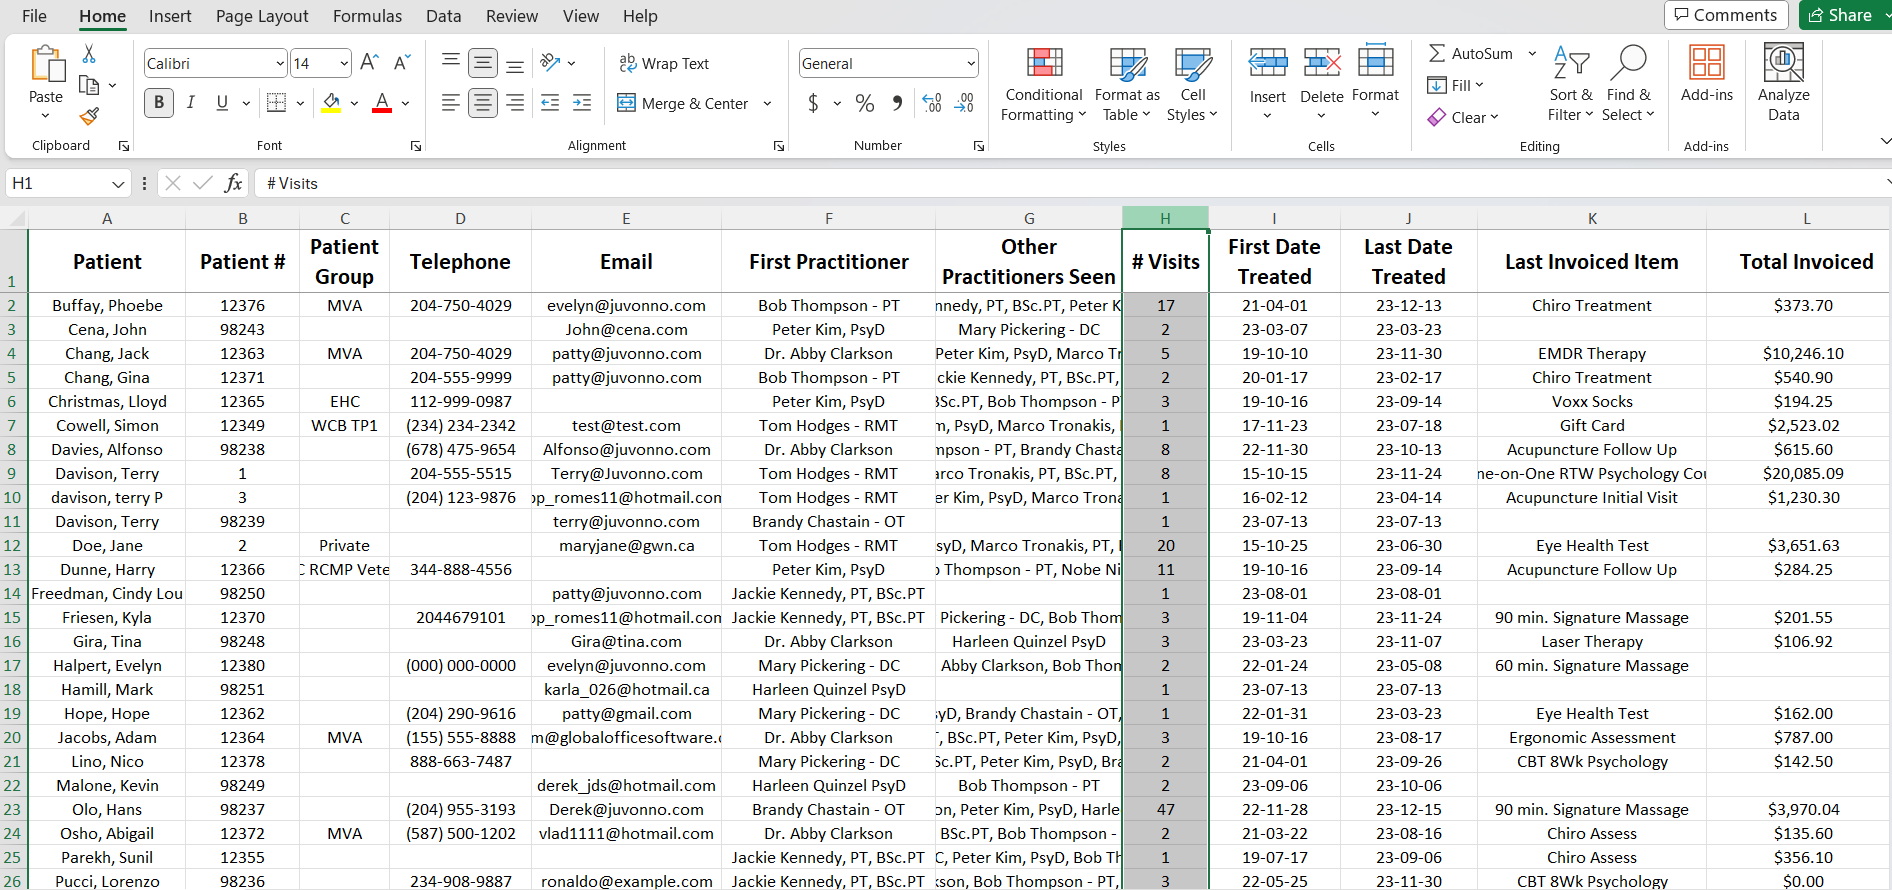1892x890 pixels.
Task: Toggle Wrap Text on
Action: point(664,63)
